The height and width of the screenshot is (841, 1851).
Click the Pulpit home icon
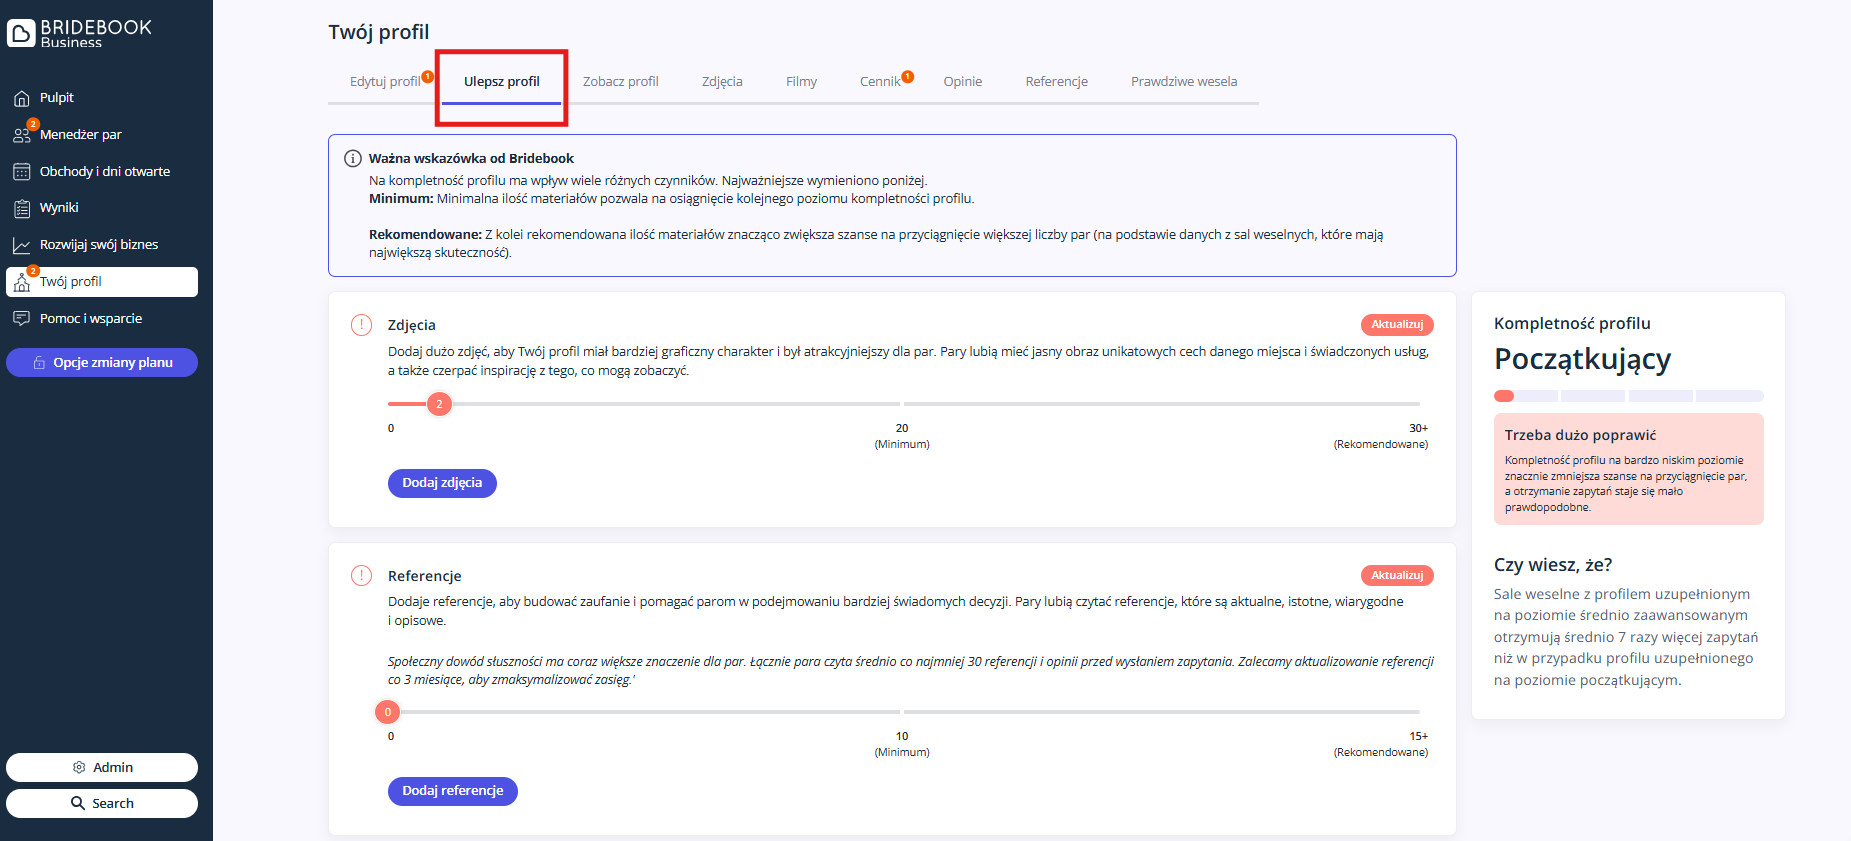tap(22, 98)
